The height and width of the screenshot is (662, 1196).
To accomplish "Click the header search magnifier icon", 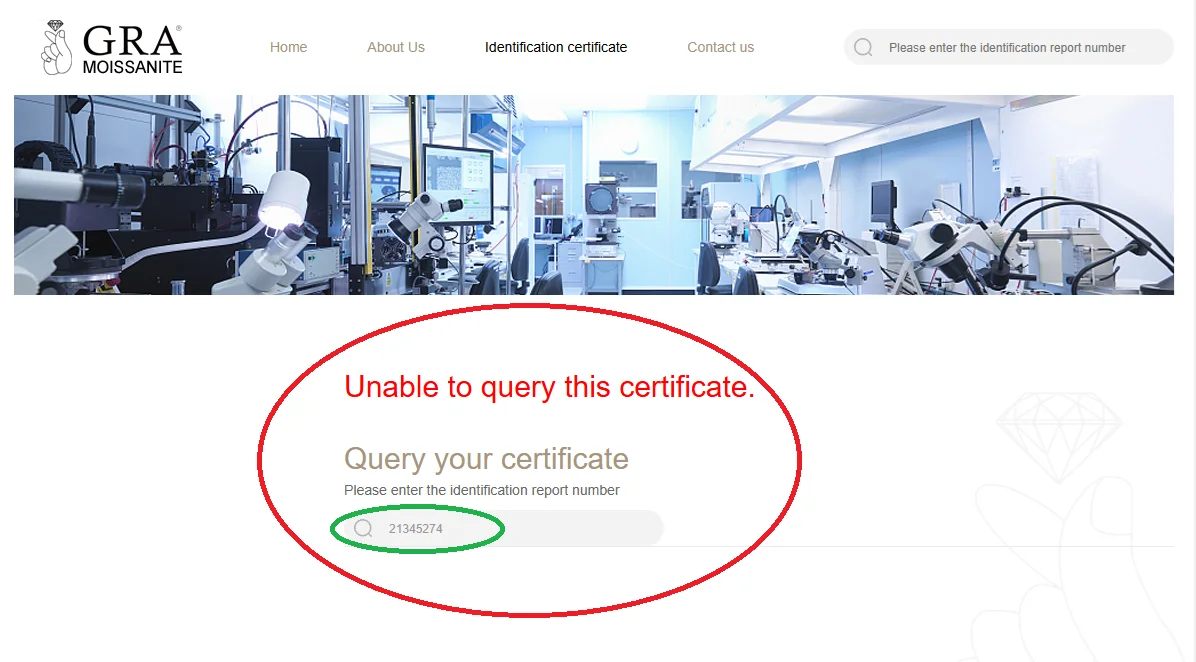I will (x=863, y=47).
